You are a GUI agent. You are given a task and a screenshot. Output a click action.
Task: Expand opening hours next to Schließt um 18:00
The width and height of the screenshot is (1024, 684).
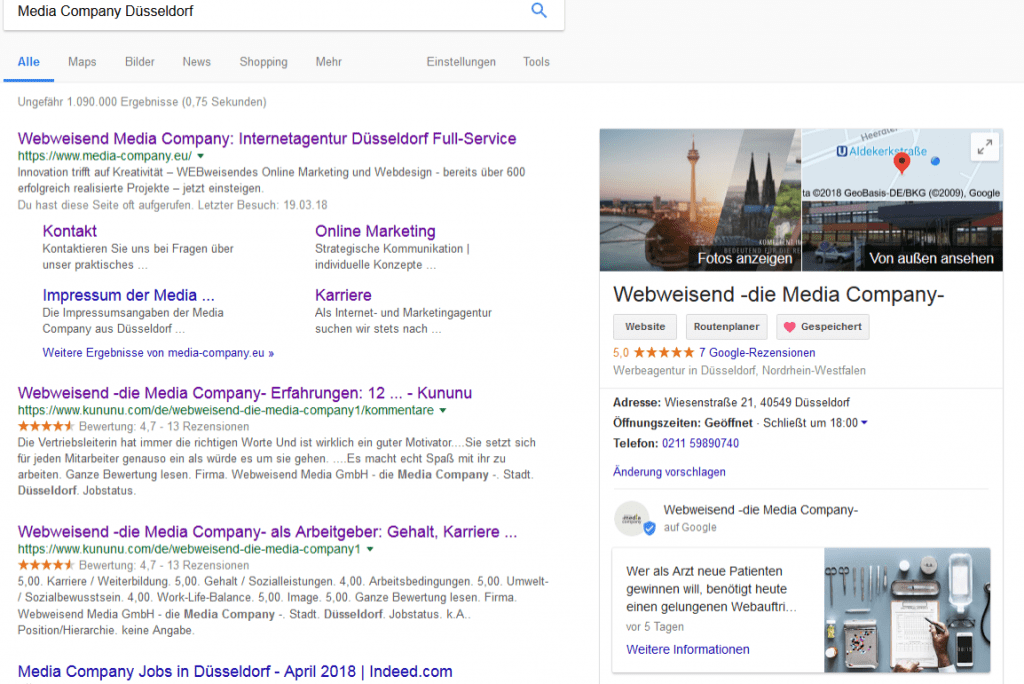pyautogui.click(x=864, y=423)
